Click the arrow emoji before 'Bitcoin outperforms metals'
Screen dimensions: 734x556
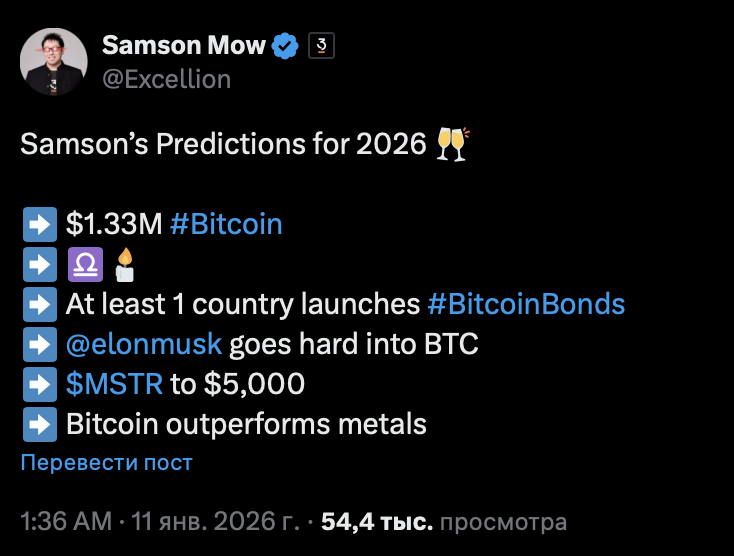pos(38,424)
